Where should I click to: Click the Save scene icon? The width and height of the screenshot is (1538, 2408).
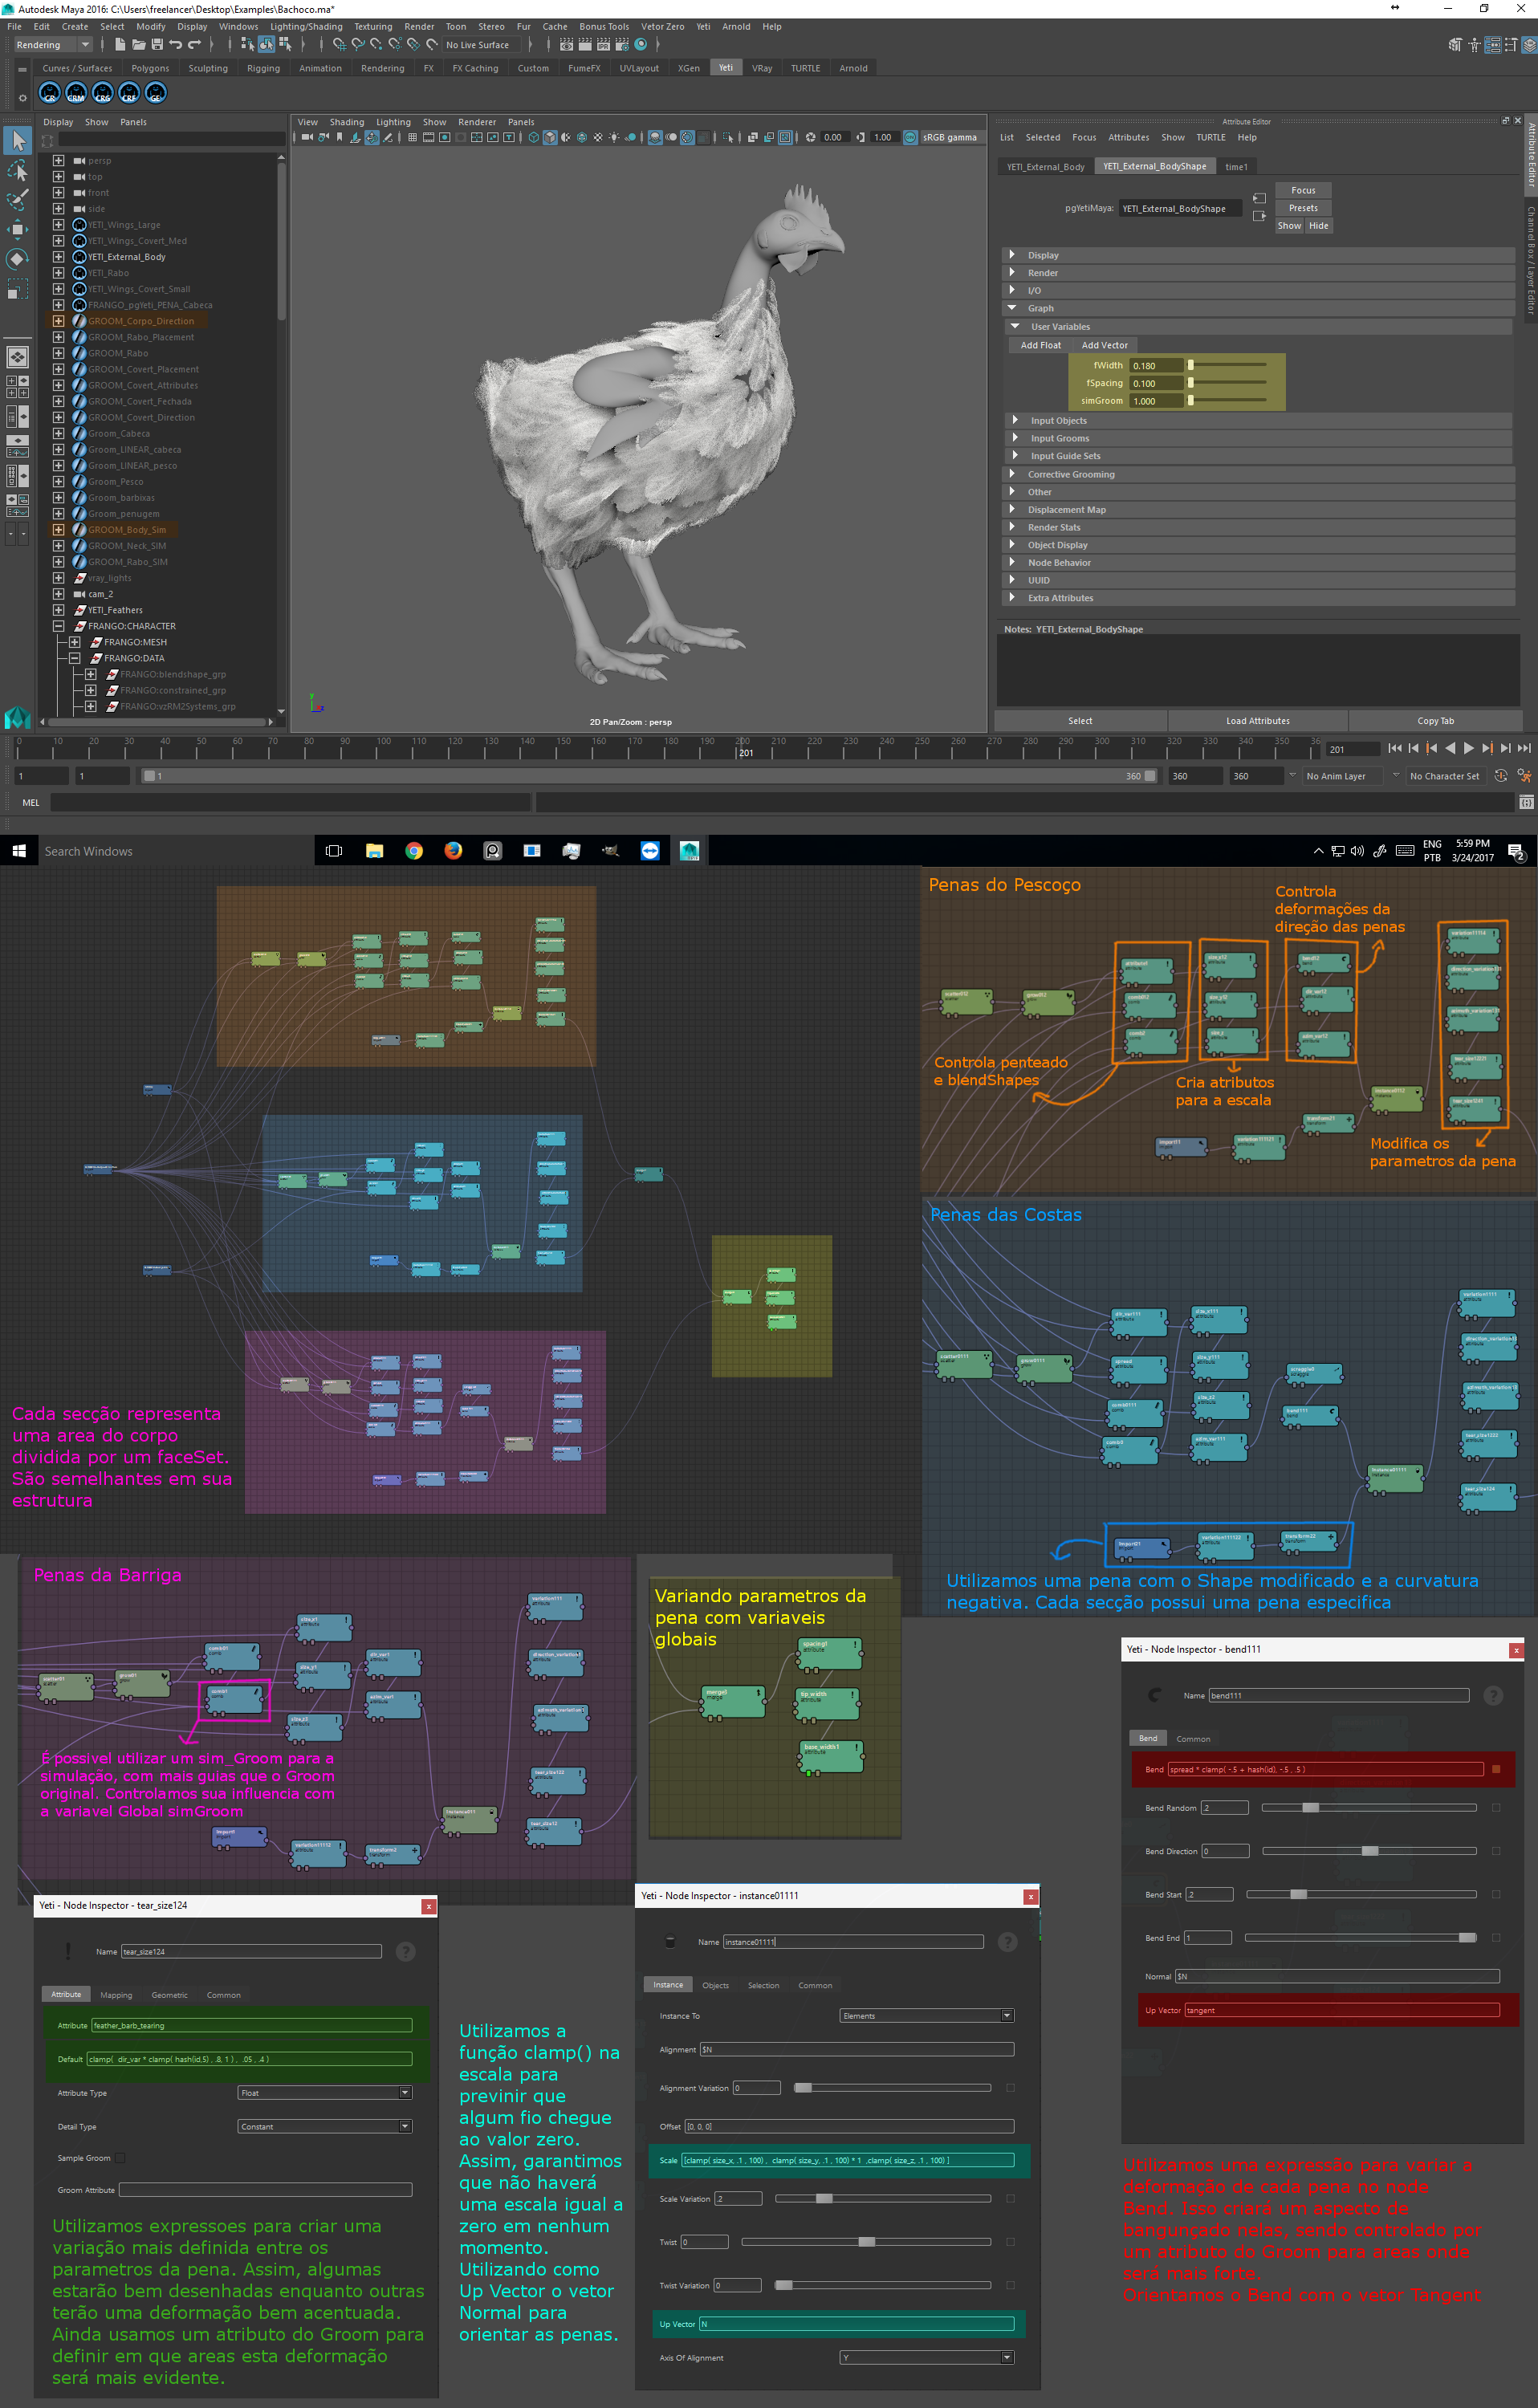click(x=157, y=45)
